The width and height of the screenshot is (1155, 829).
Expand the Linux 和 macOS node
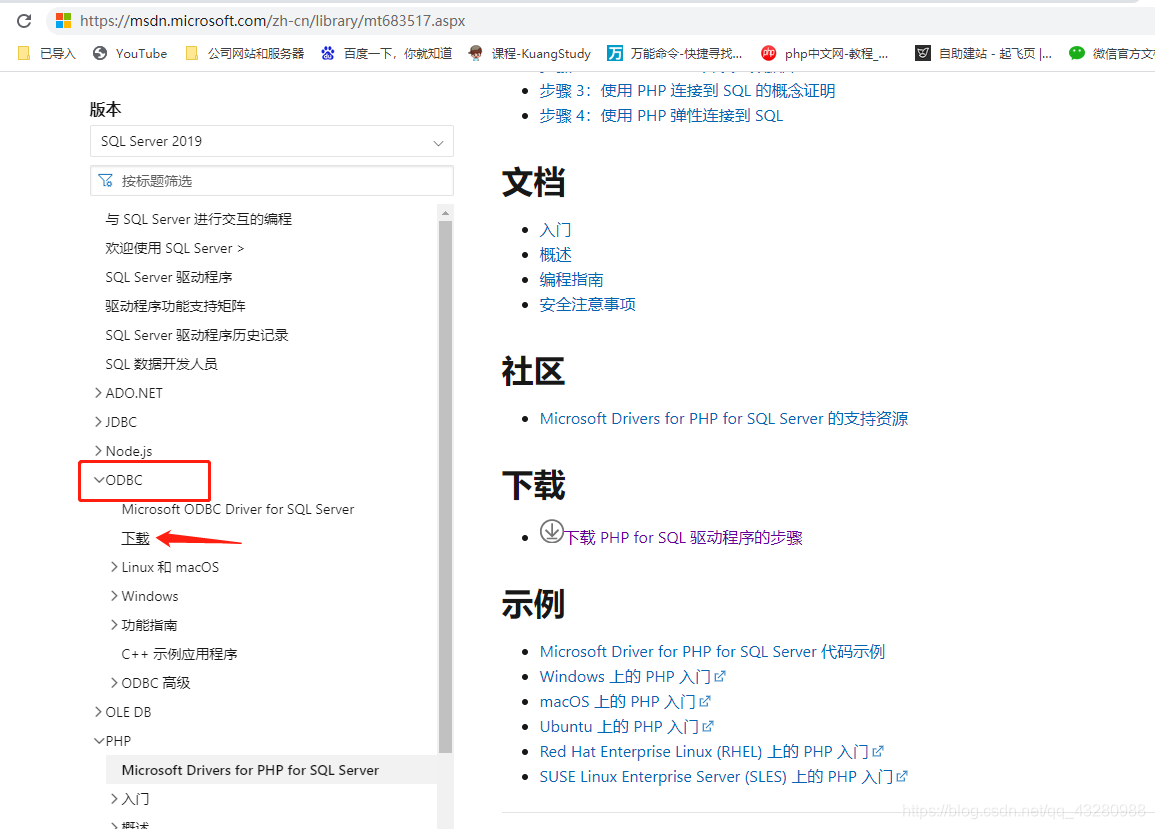pyautogui.click(x=114, y=567)
